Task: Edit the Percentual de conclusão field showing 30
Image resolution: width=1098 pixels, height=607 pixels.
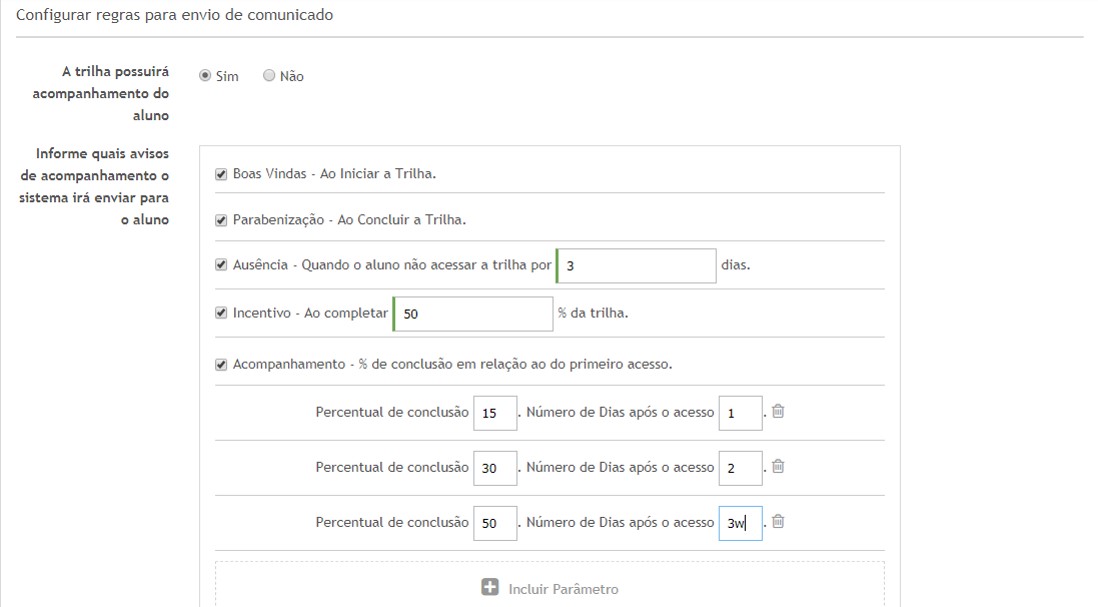Action: click(x=495, y=467)
